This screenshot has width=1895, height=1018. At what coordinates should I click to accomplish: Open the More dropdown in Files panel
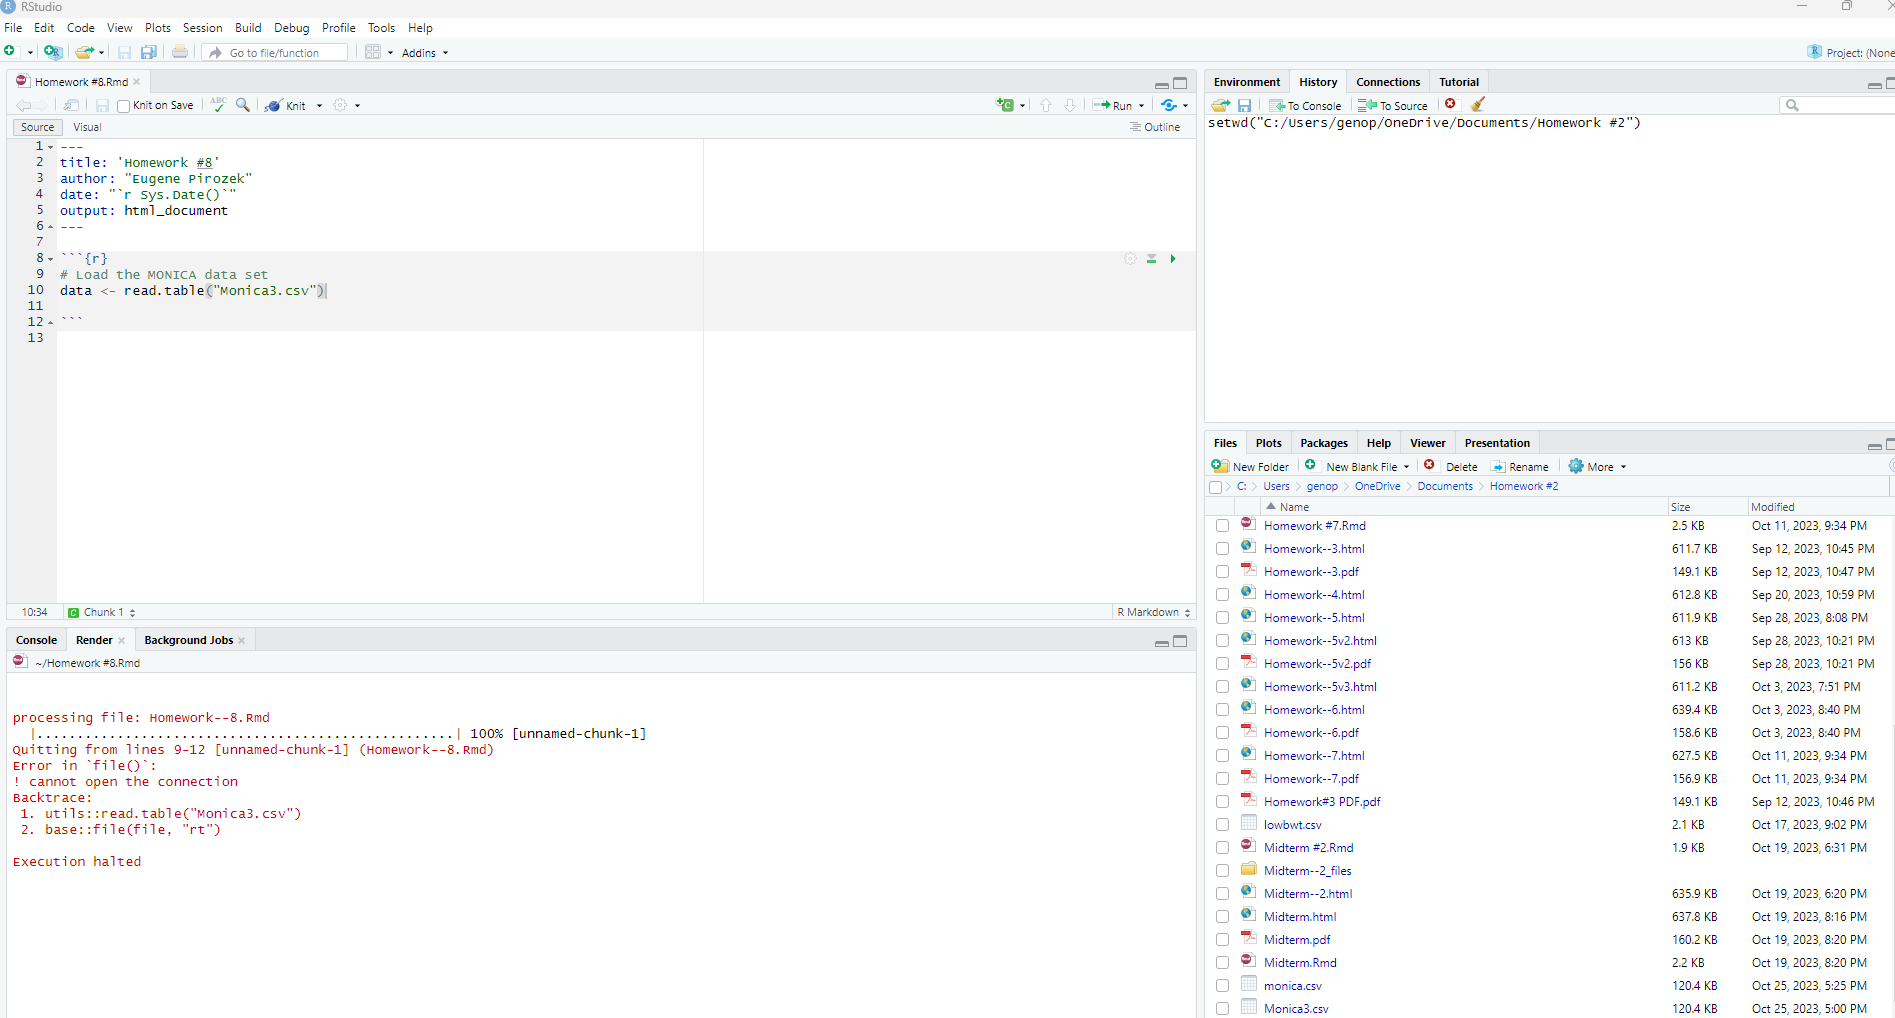[x=1596, y=466]
